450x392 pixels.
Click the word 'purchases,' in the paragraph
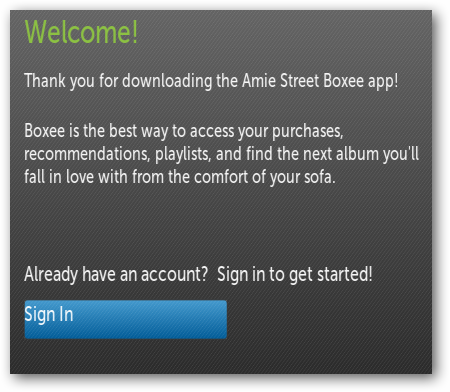308,131
